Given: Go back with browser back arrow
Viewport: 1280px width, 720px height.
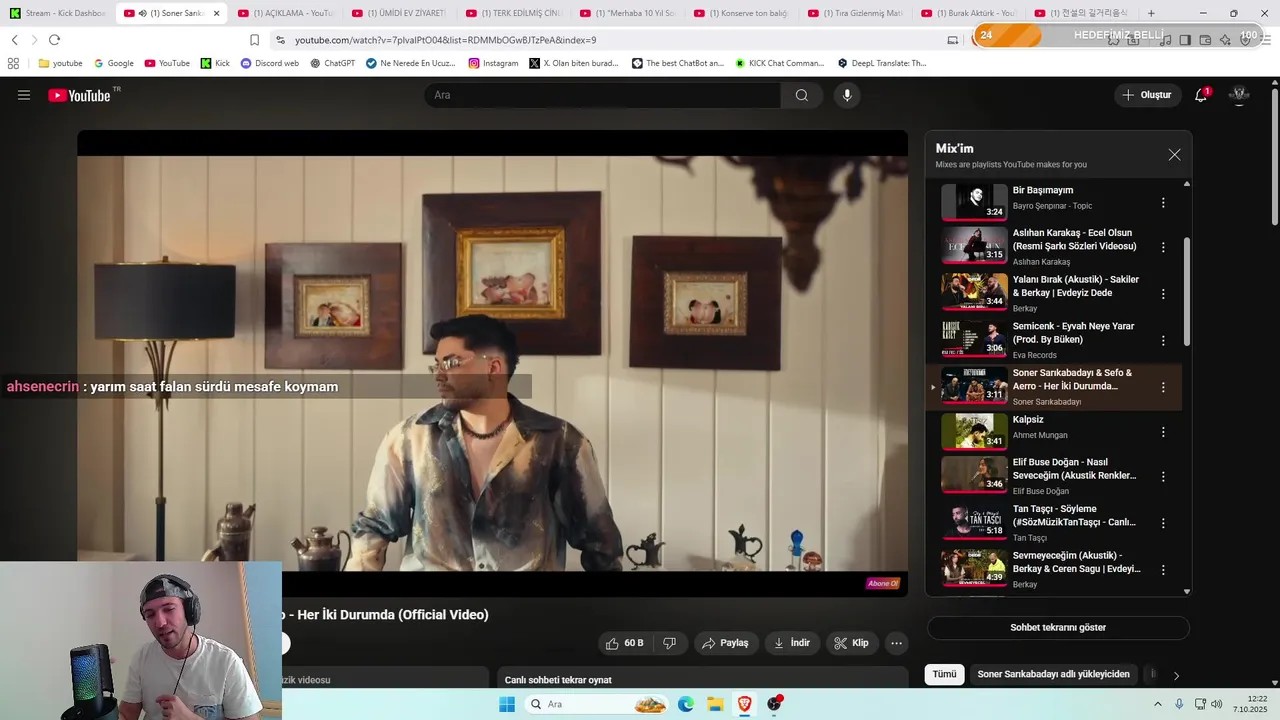Looking at the screenshot, I should coord(14,40).
